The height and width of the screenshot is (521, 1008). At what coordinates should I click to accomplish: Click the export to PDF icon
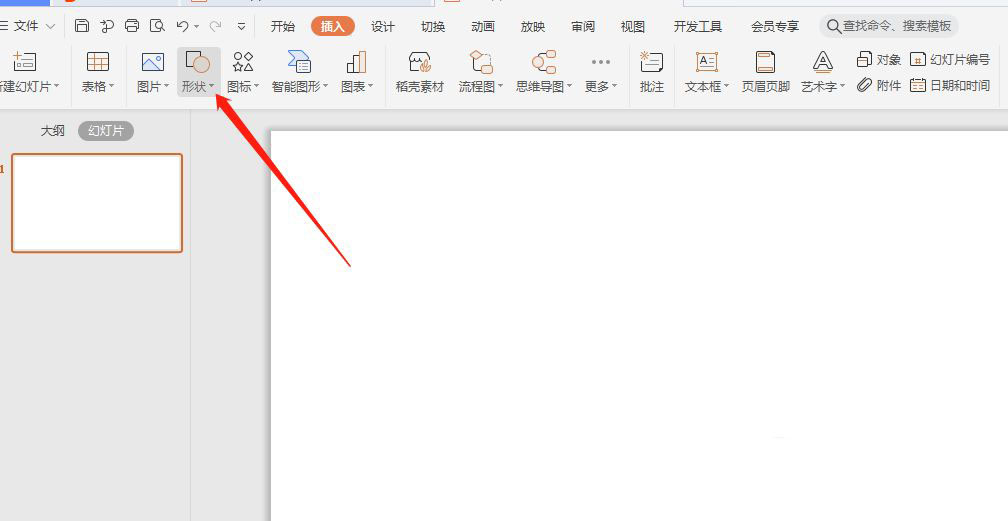pos(107,26)
